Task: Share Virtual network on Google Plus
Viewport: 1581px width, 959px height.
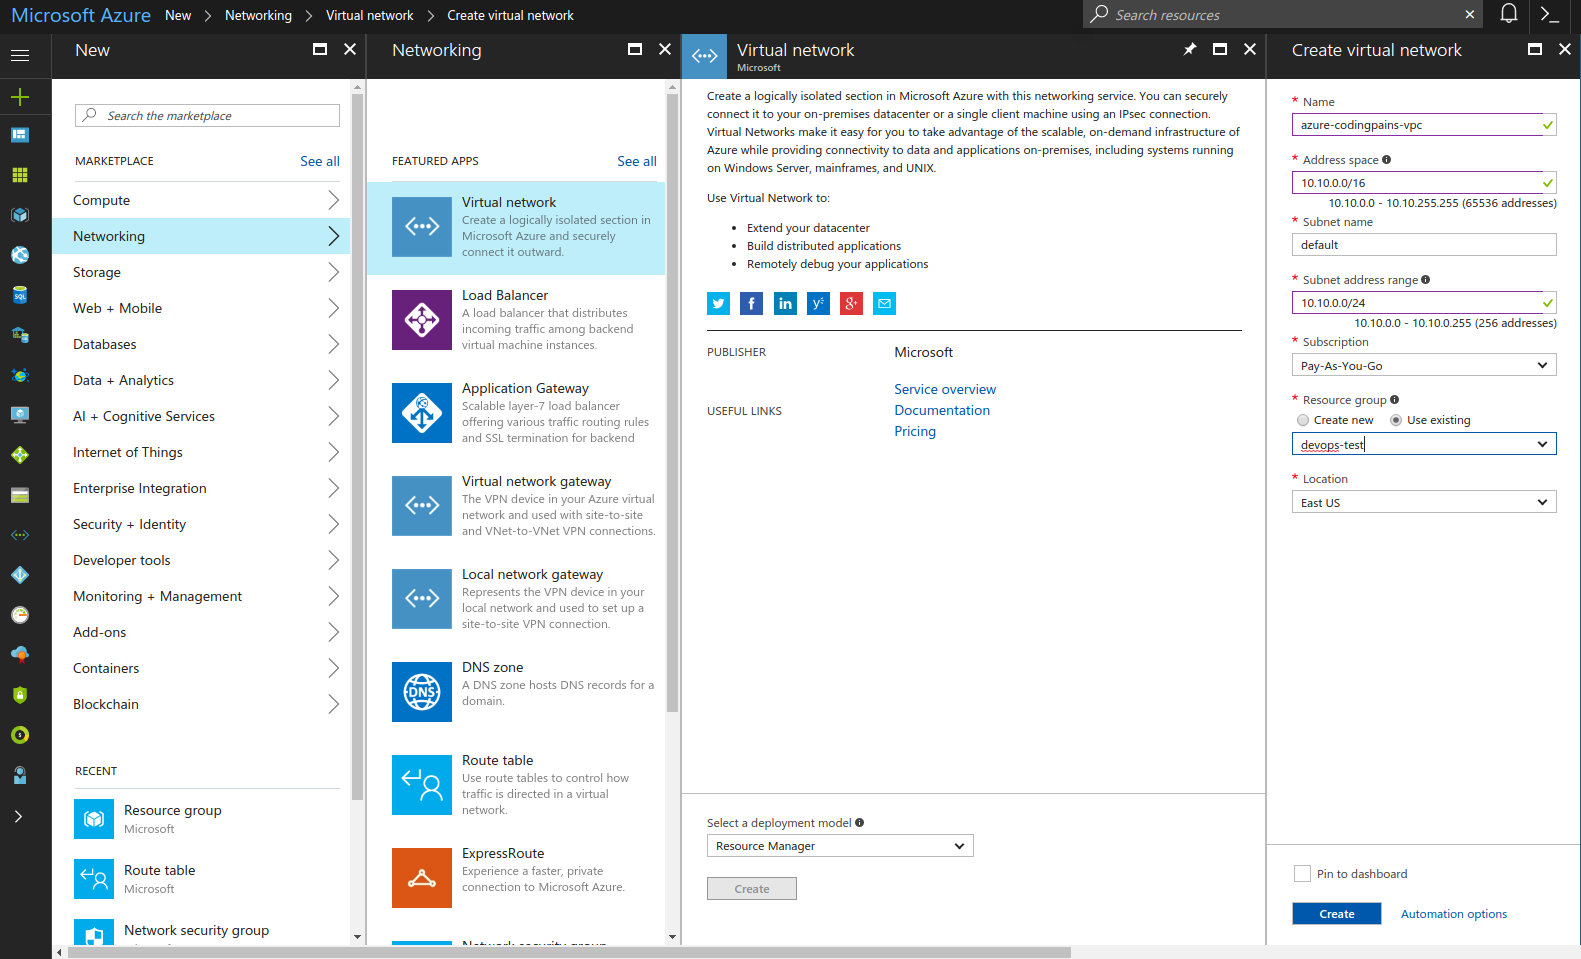Action: point(851,304)
